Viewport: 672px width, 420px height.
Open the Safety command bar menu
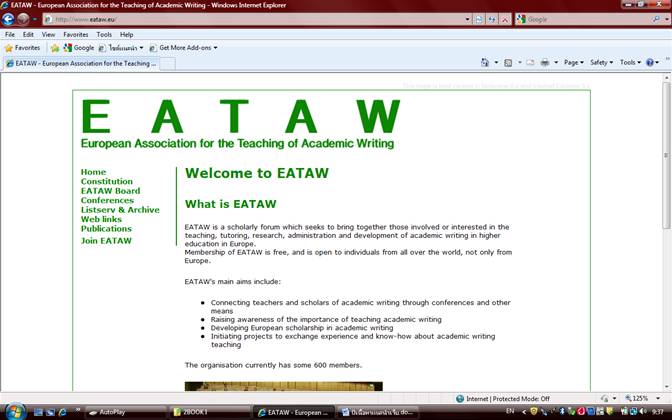(601, 63)
